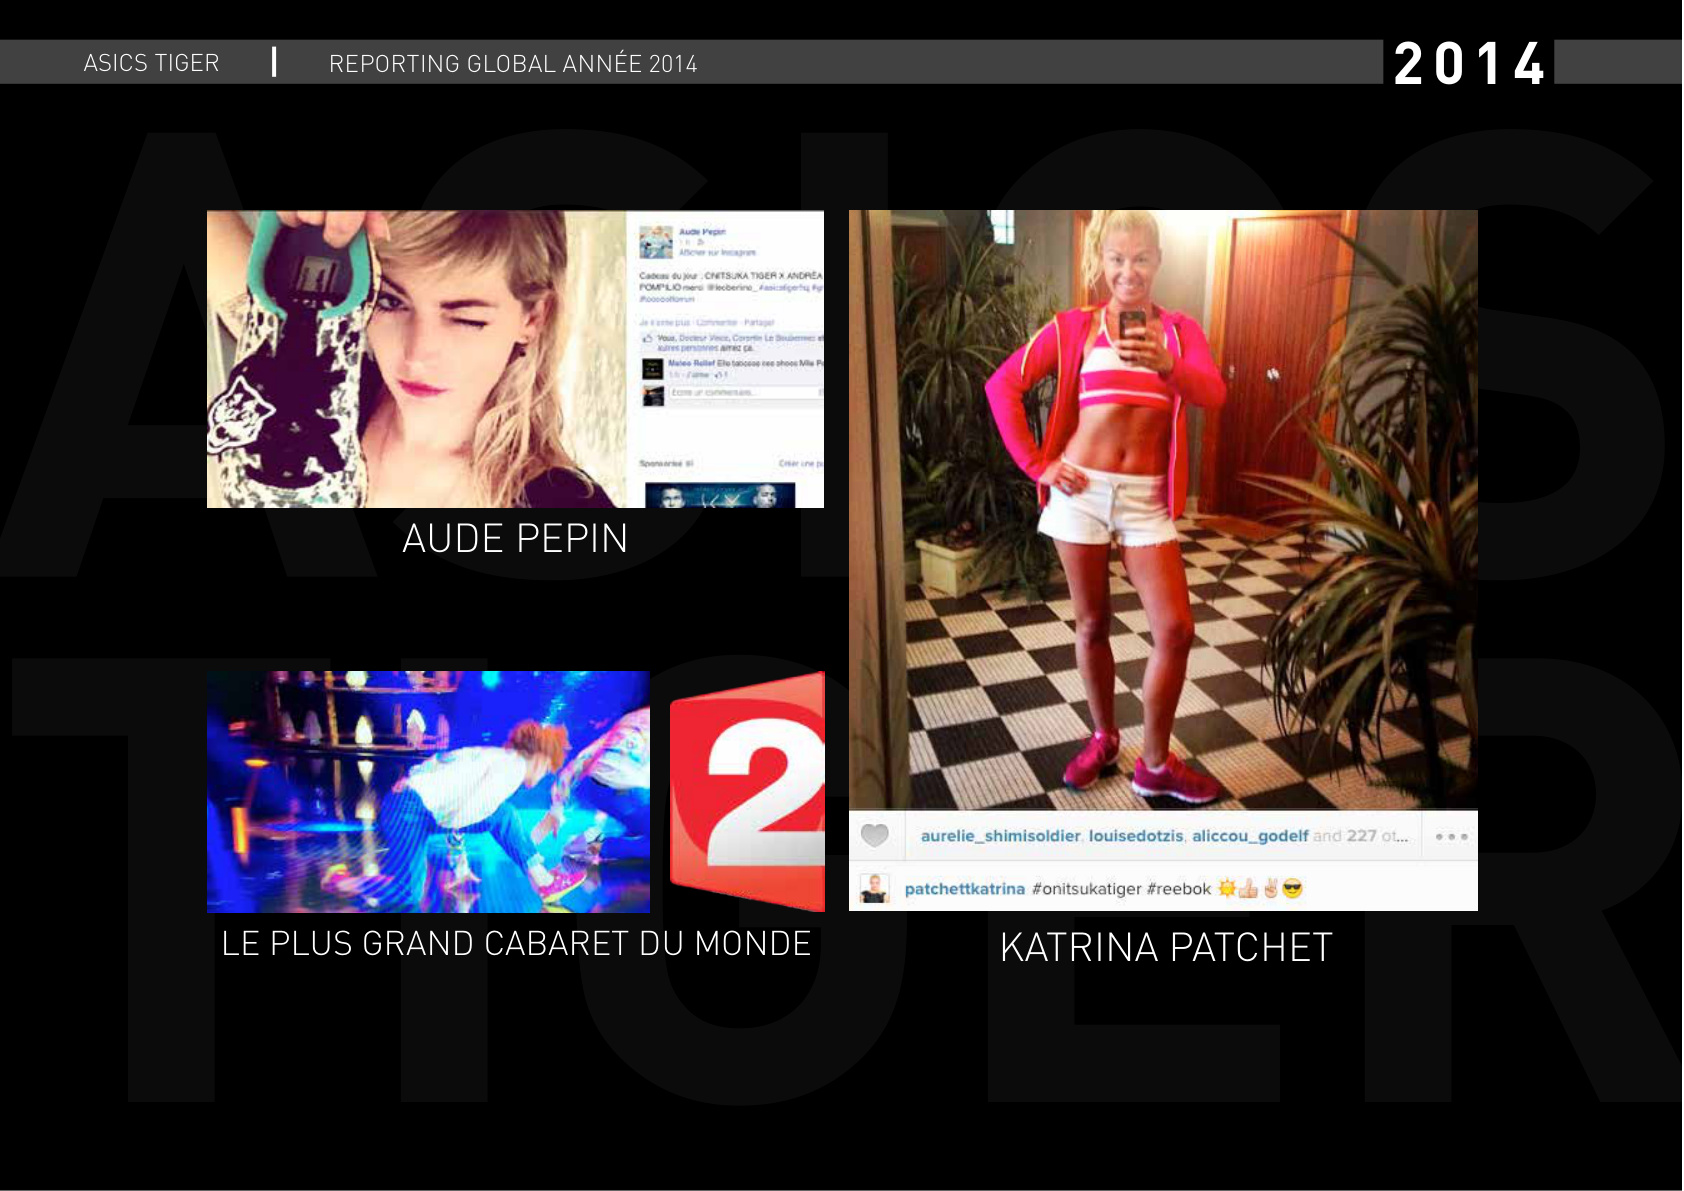Click patchettkatrina's small profile avatar
The image size is (1684, 1191).
874,888
